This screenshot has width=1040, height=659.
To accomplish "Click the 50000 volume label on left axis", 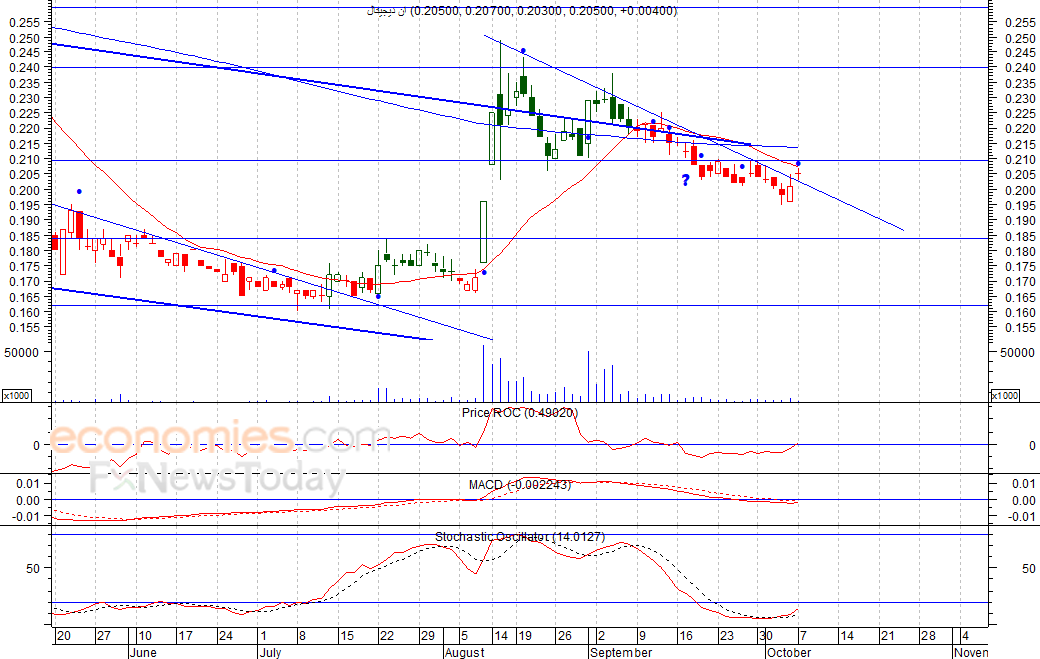I will coord(21,353).
